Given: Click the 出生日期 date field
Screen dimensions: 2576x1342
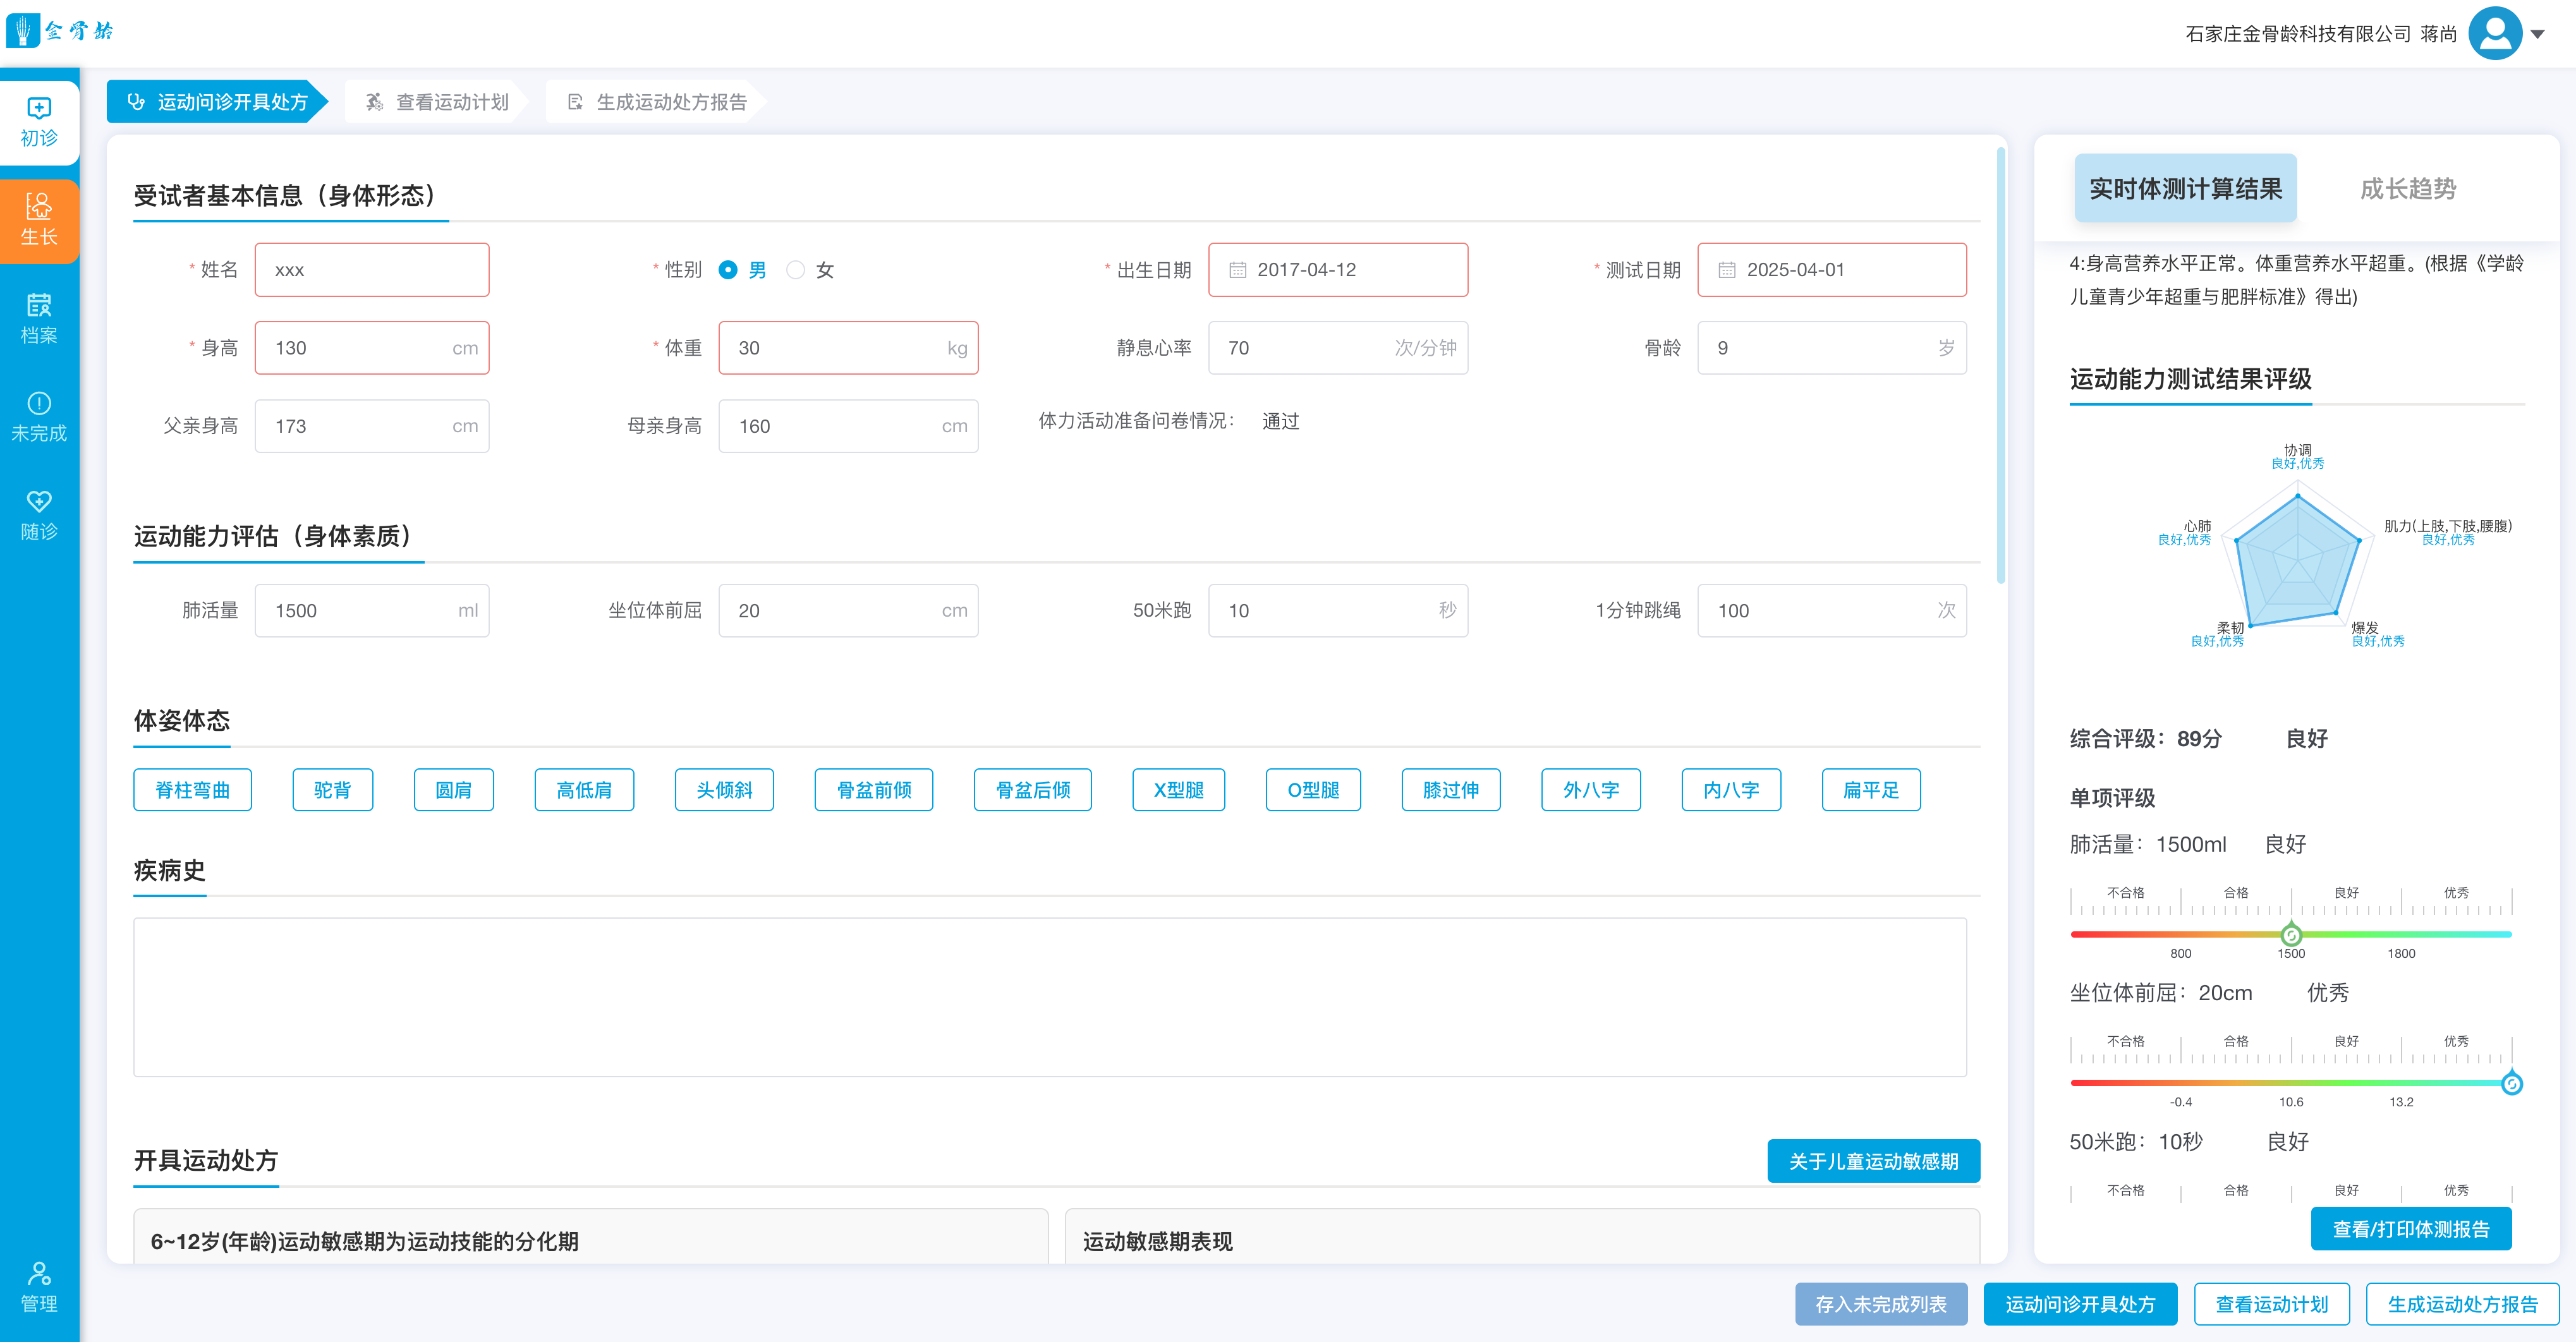Looking at the screenshot, I should (x=1338, y=270).
